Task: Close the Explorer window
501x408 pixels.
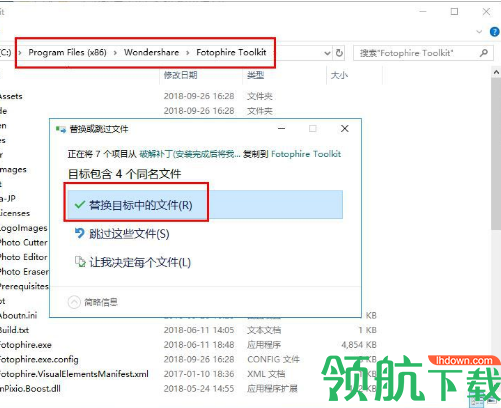Action: (x=486, y=12)
